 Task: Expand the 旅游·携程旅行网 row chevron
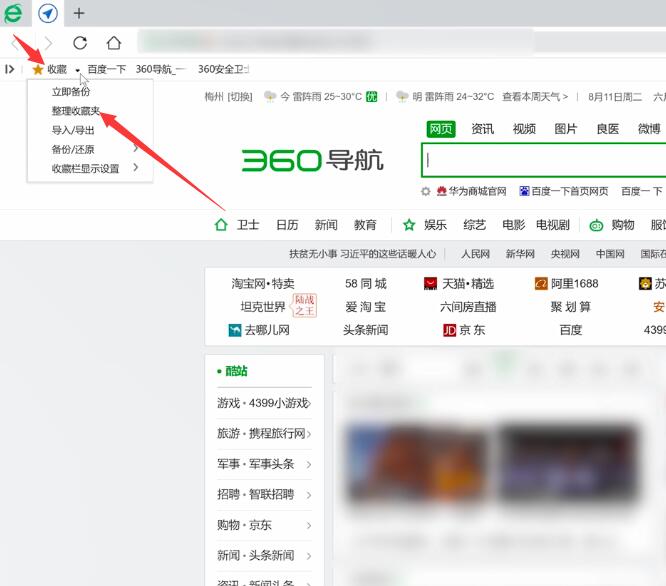tap(309, 434)
